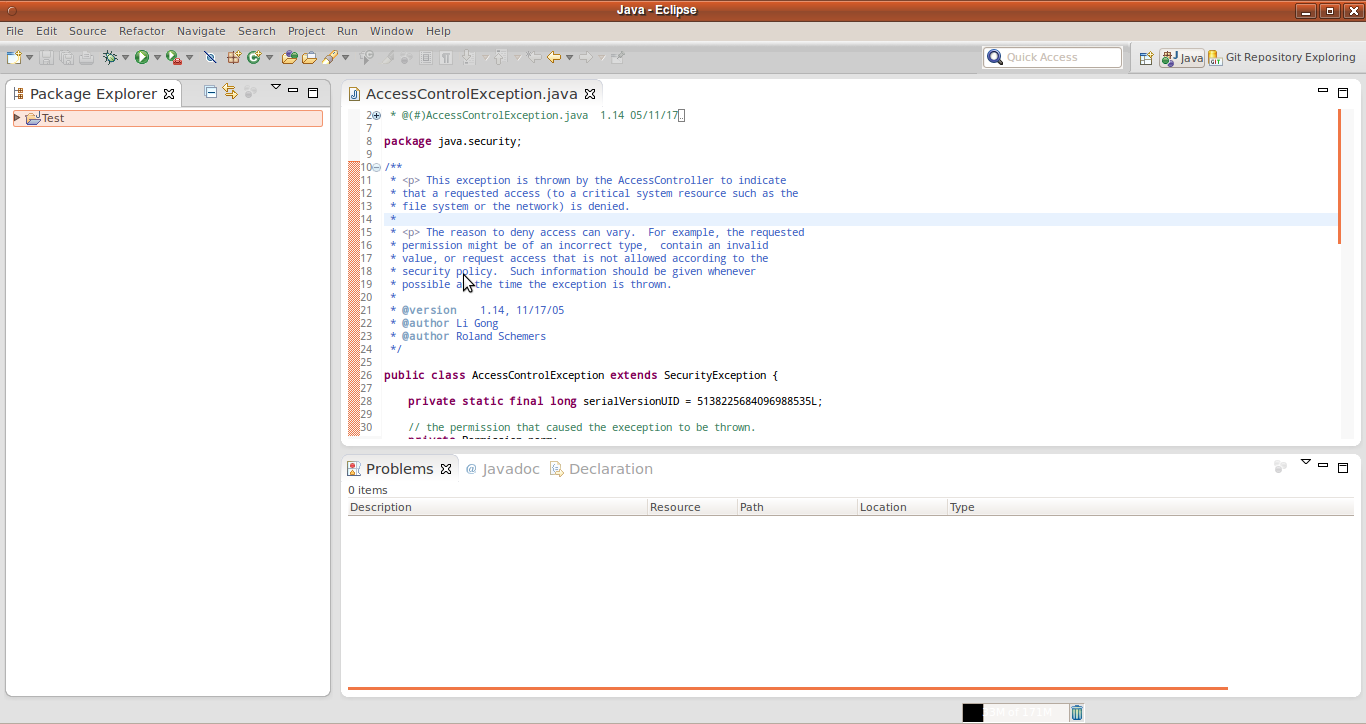Screen dimensions: 1366x724
Task: Open Debug configurations dropdown arrow
Action: tap(125, 57)
